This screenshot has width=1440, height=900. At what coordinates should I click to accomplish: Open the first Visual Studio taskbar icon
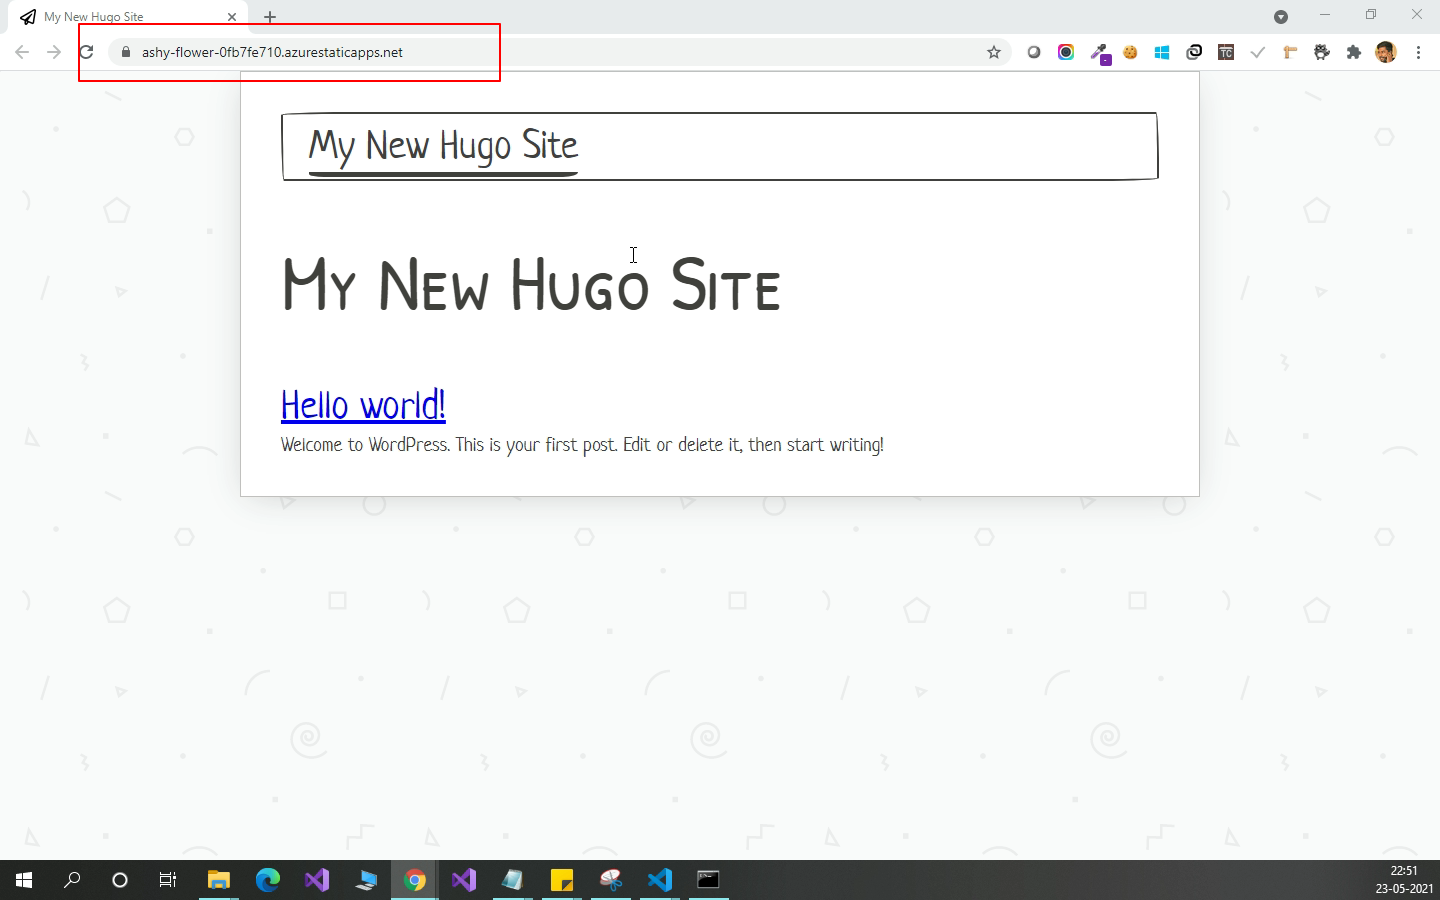click(x=316, y=880)
